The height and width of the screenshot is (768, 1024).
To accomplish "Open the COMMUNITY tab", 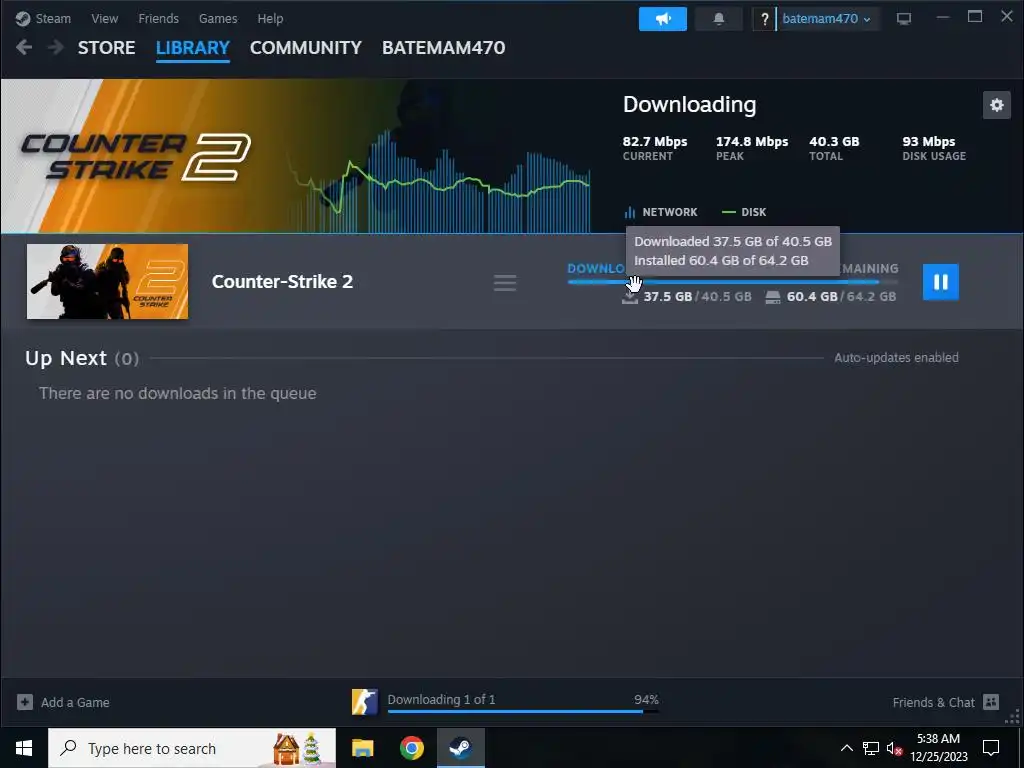I will (x=306, y=48).
